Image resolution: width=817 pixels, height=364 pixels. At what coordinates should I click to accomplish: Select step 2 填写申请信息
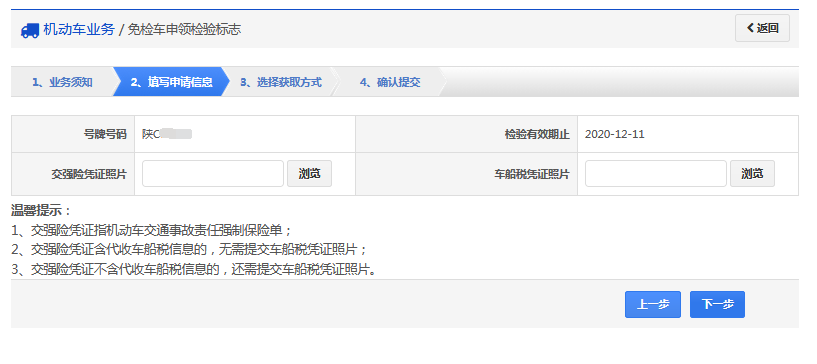click(171, 82)
